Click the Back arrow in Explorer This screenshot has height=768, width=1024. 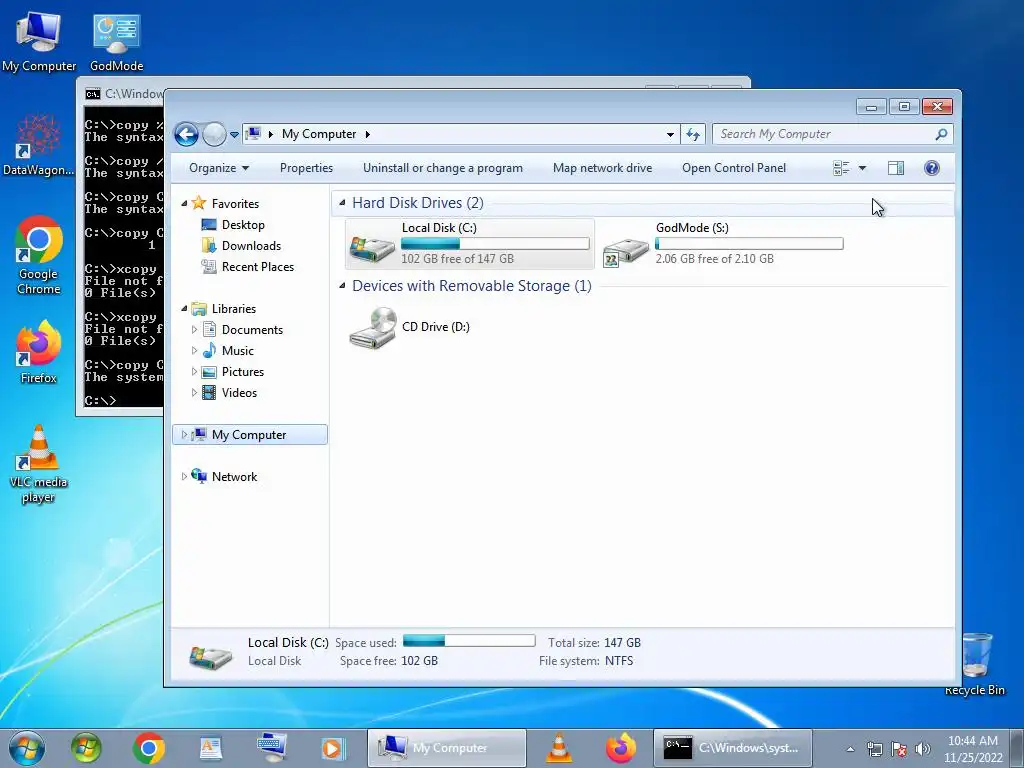[x=186, y=135]
